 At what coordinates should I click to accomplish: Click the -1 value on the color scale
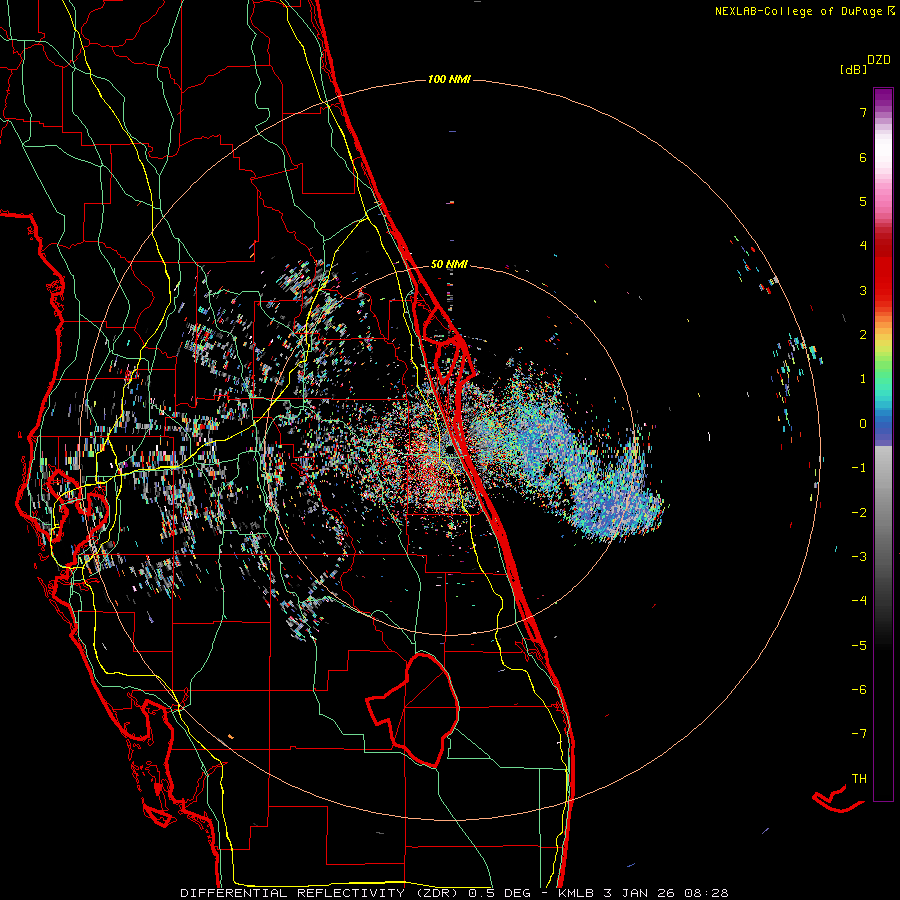coord(859,468)
